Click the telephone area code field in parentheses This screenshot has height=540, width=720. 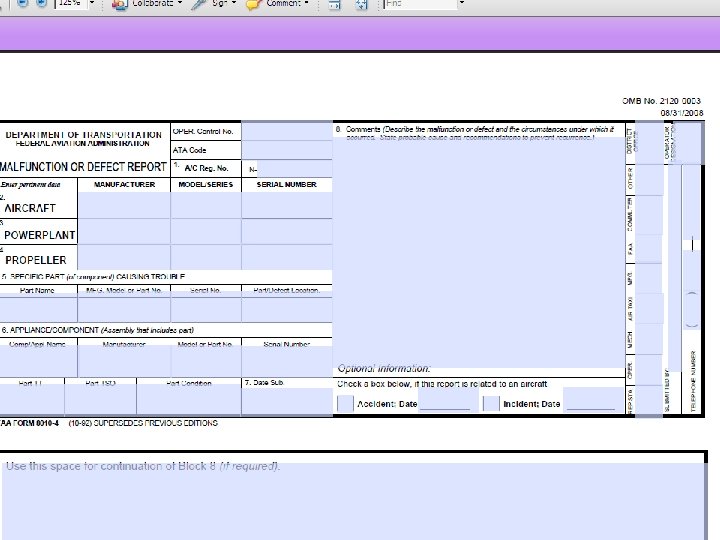tap(692, 309)
